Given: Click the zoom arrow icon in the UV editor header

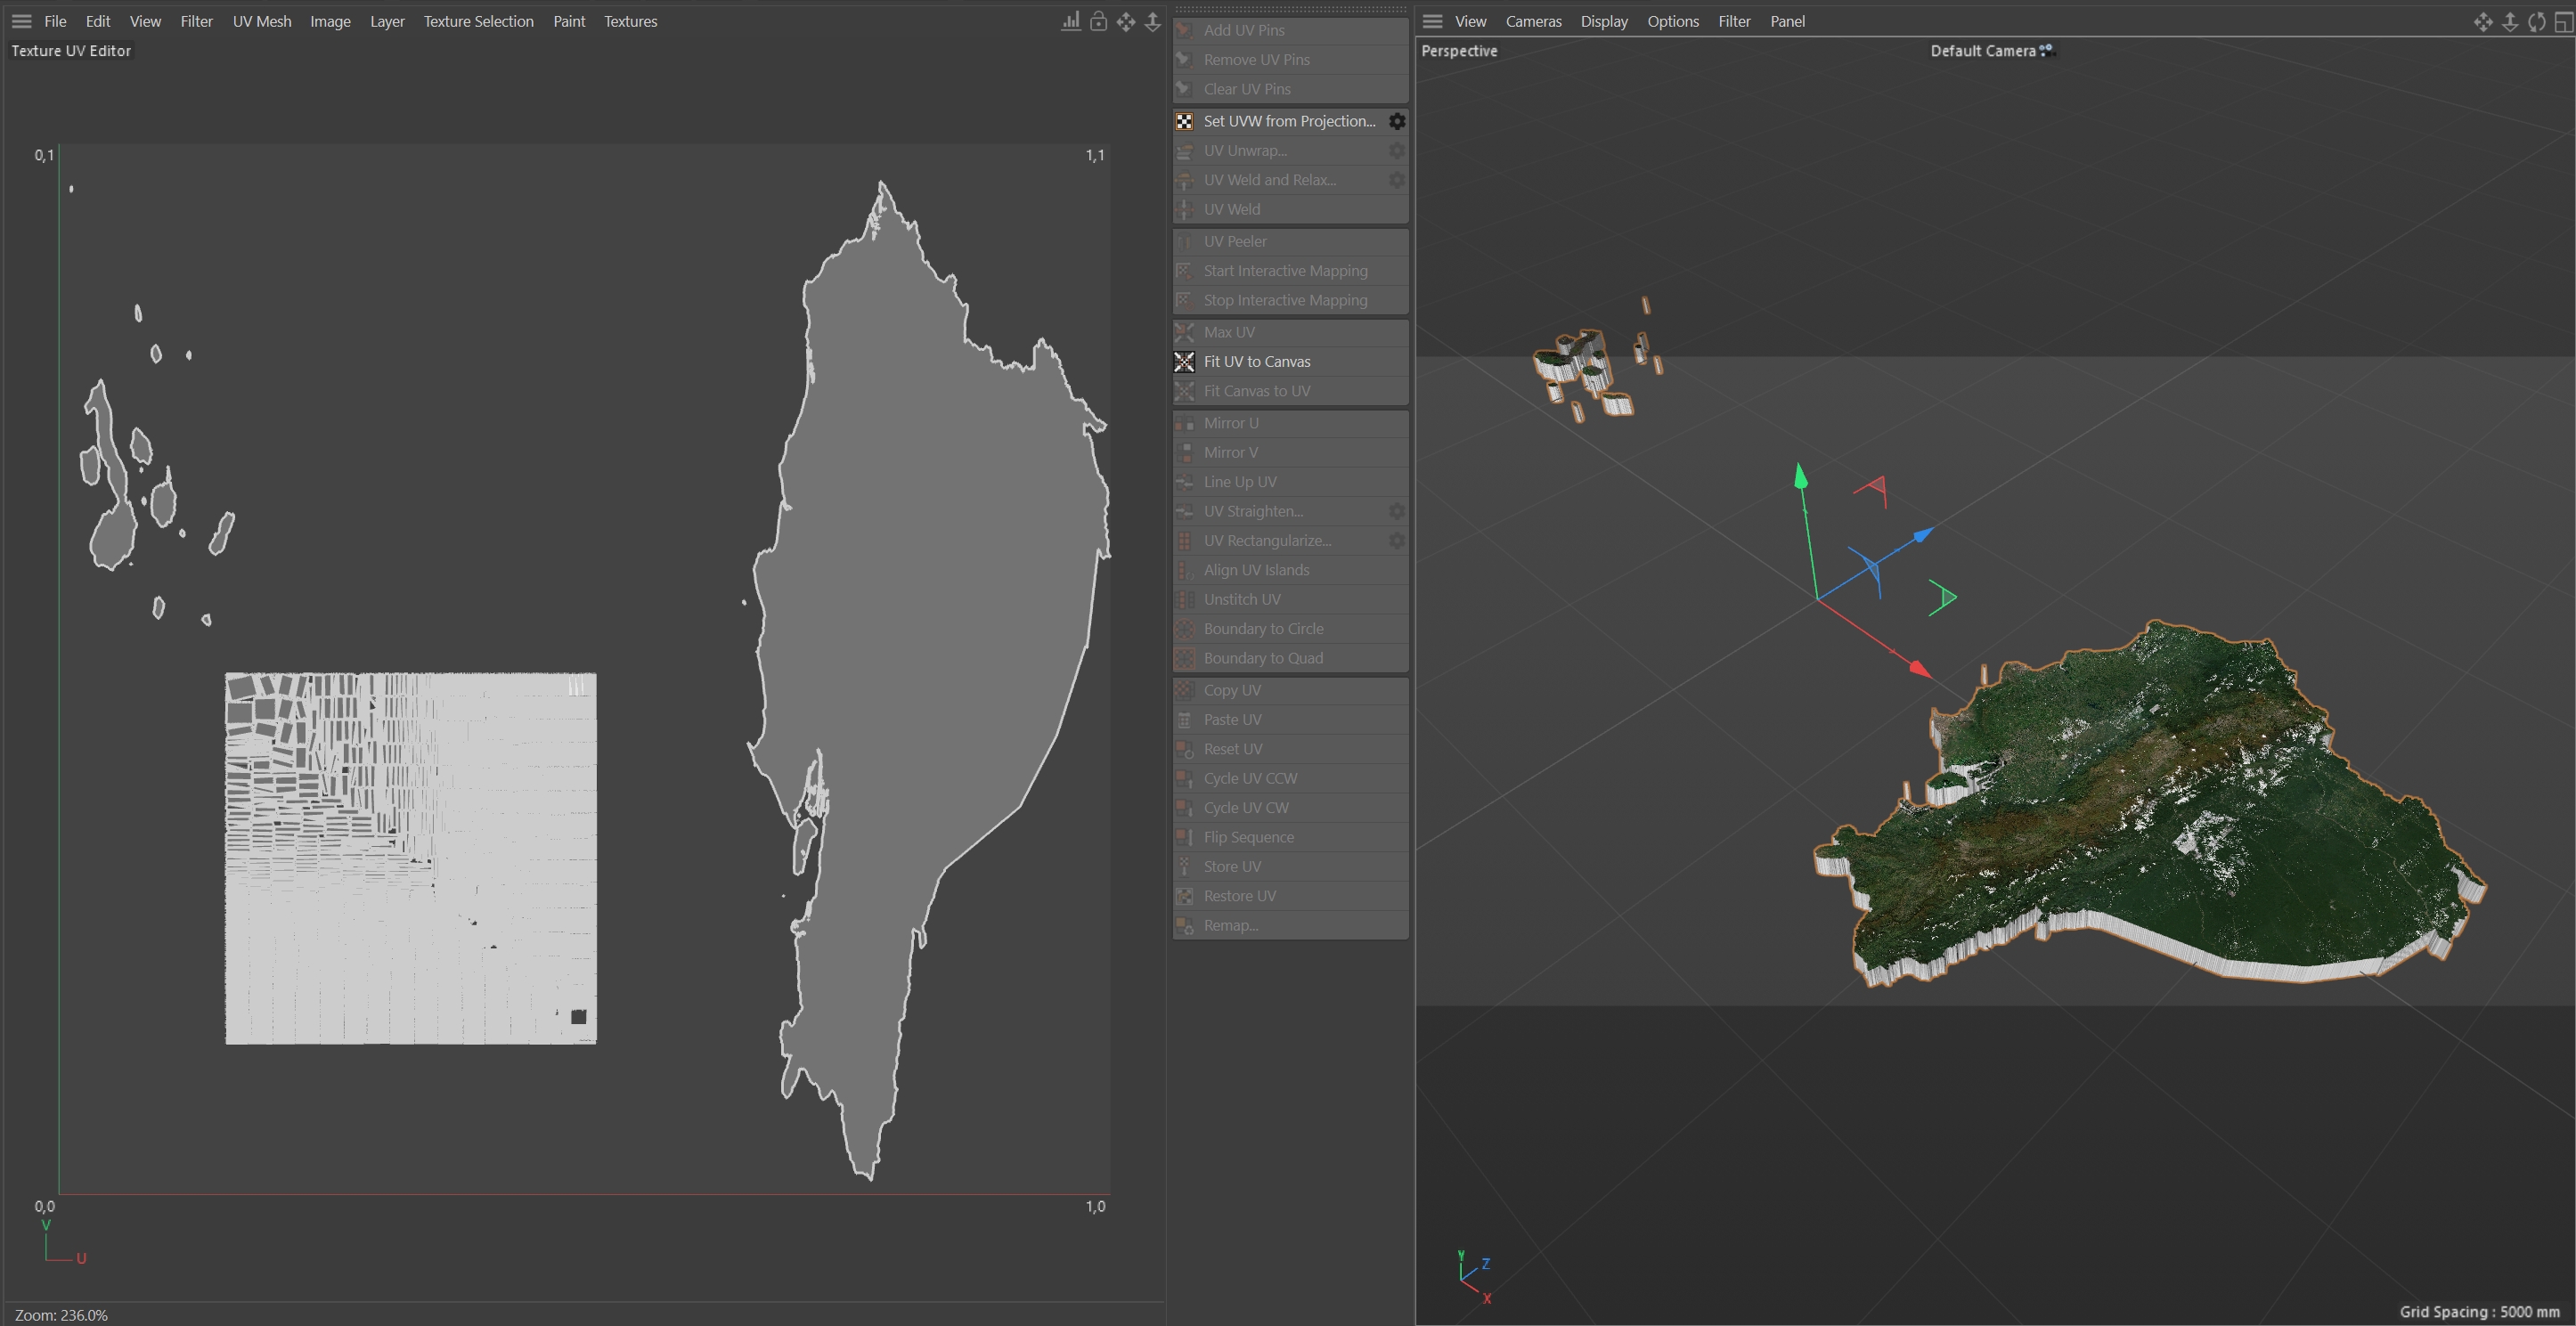Looking at the screenshot, I should coord(1153,21).
